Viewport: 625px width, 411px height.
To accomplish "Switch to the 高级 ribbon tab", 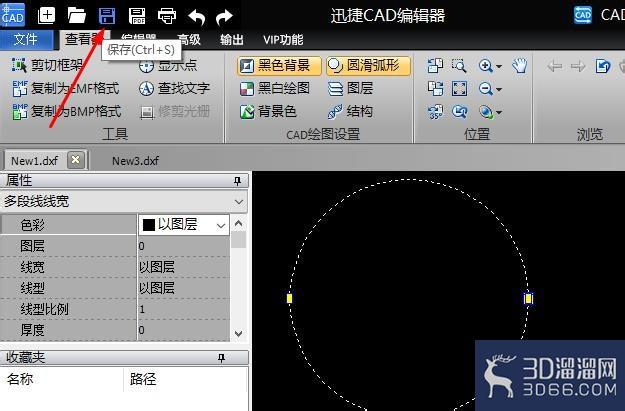I will point(189,39).
